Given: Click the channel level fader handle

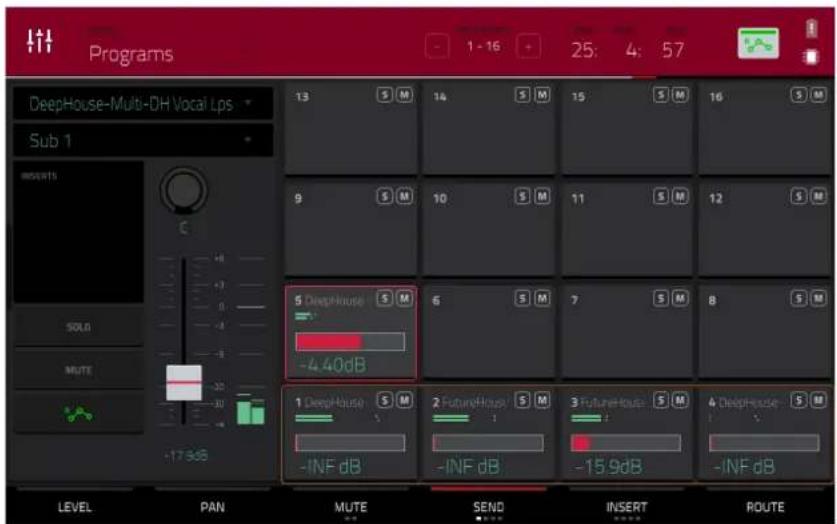Looking at the screenshot, I should pyautogui.click(x=184, y=383).
